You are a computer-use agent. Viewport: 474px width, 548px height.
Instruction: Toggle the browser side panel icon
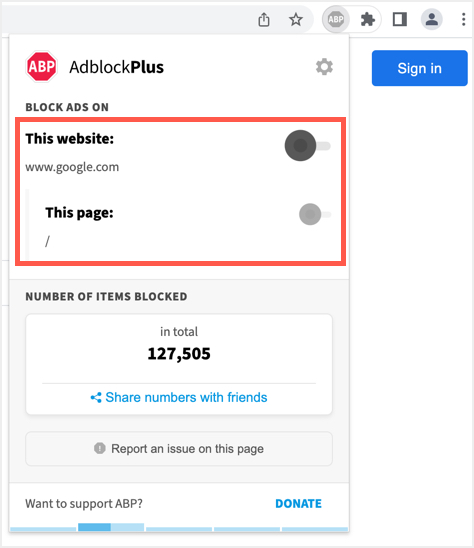coord(400,19)
